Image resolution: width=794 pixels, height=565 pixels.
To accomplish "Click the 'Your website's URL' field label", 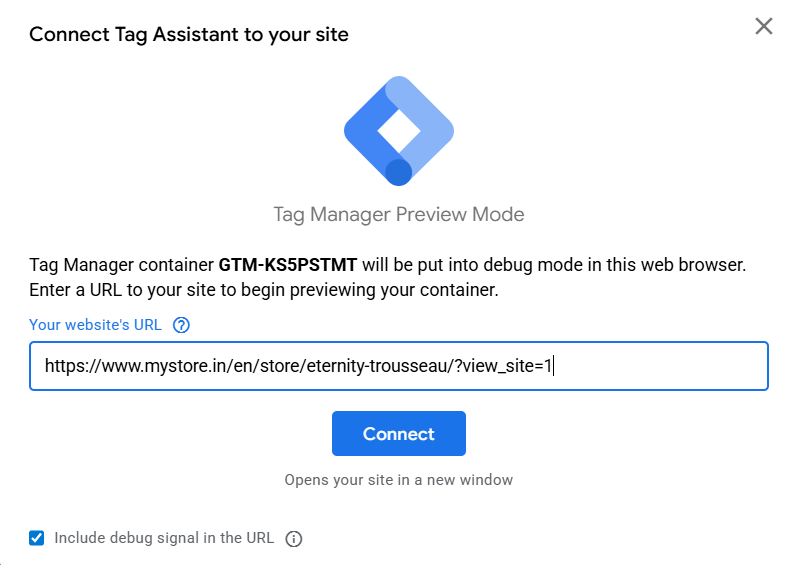I will 96,325.
